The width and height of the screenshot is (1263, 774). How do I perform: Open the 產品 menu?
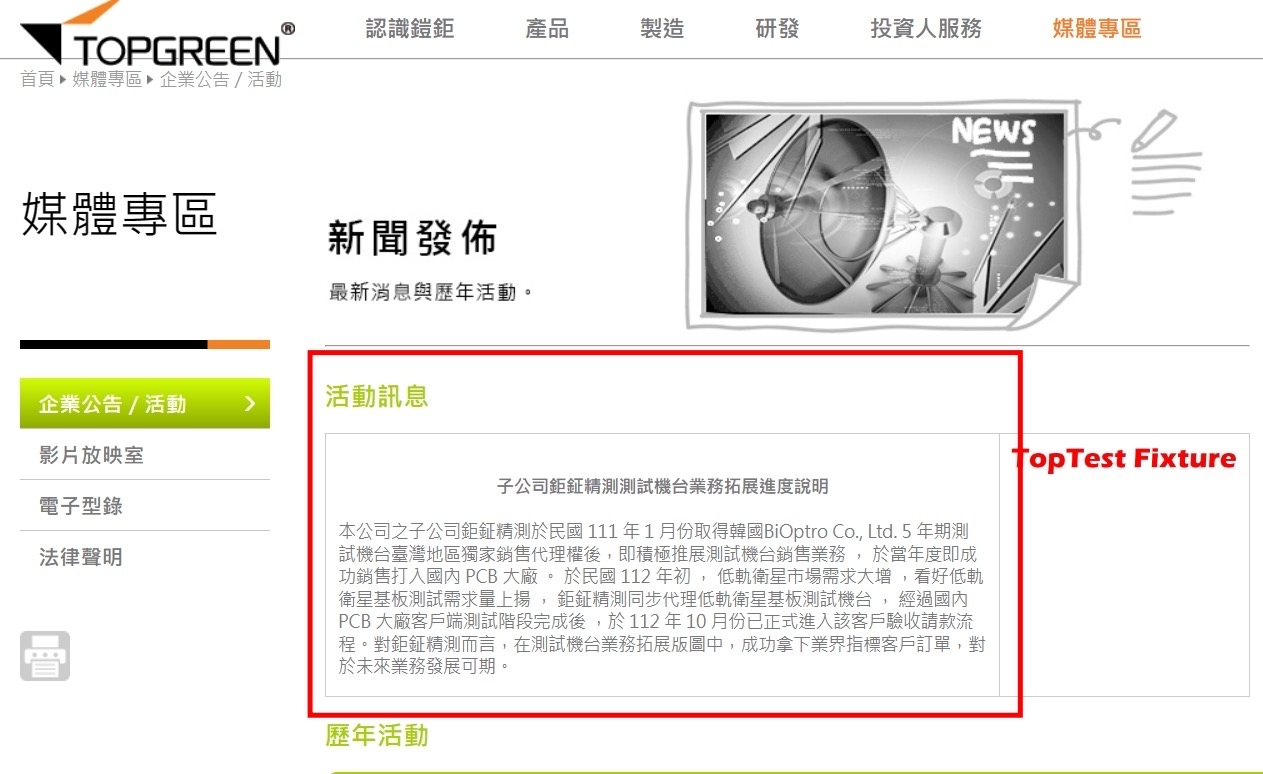tap(547, 29)
